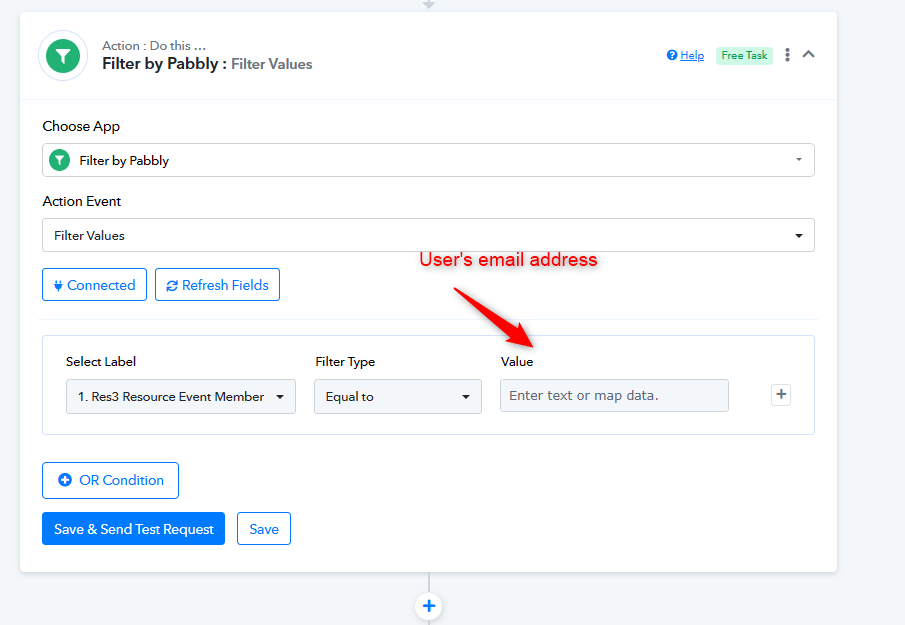Focus the Value text input field
Screen dimensions: 905x625
614,395
